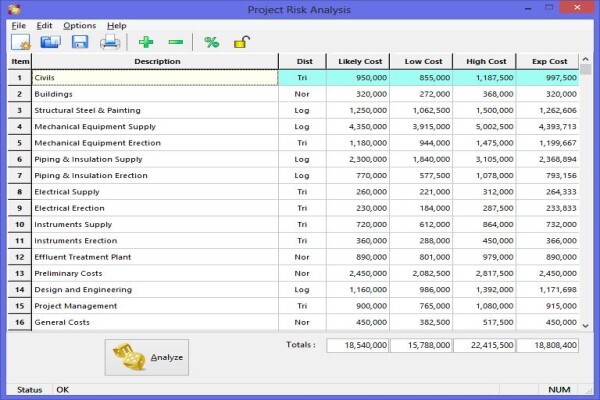The image size is (600, 400).
Task: Click the High Cost total field 22,415,500
Action: (484, 345)
